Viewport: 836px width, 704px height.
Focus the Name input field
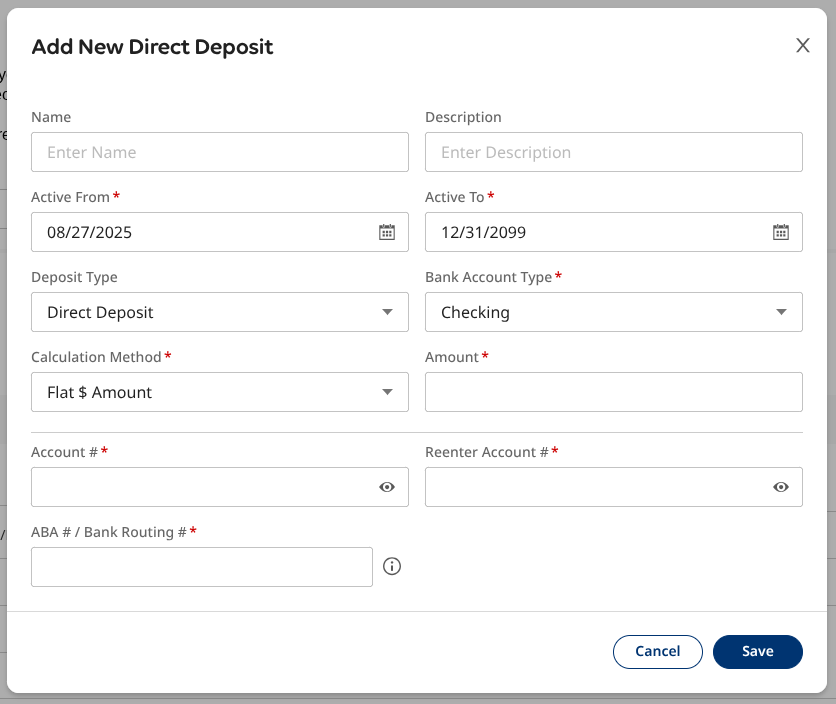point(220,152)
